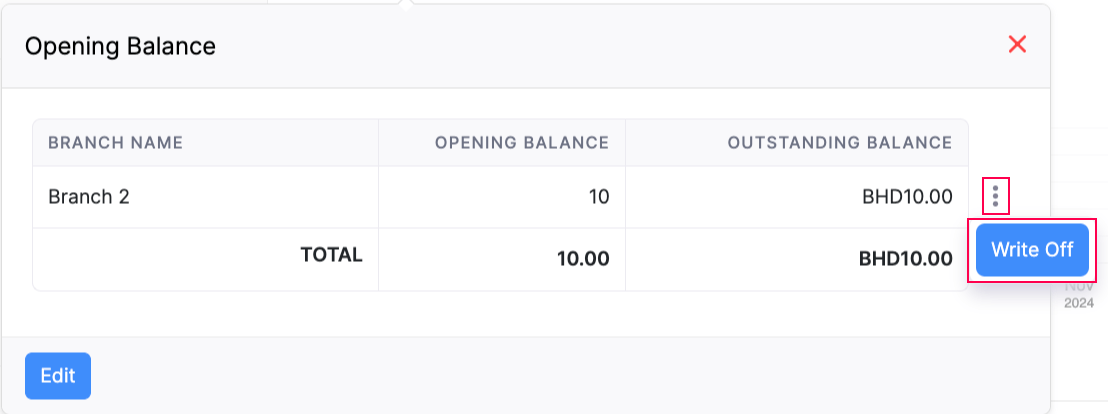
Task: Select the bold total outstanding BHD10.00
Action: pos(905,259)
